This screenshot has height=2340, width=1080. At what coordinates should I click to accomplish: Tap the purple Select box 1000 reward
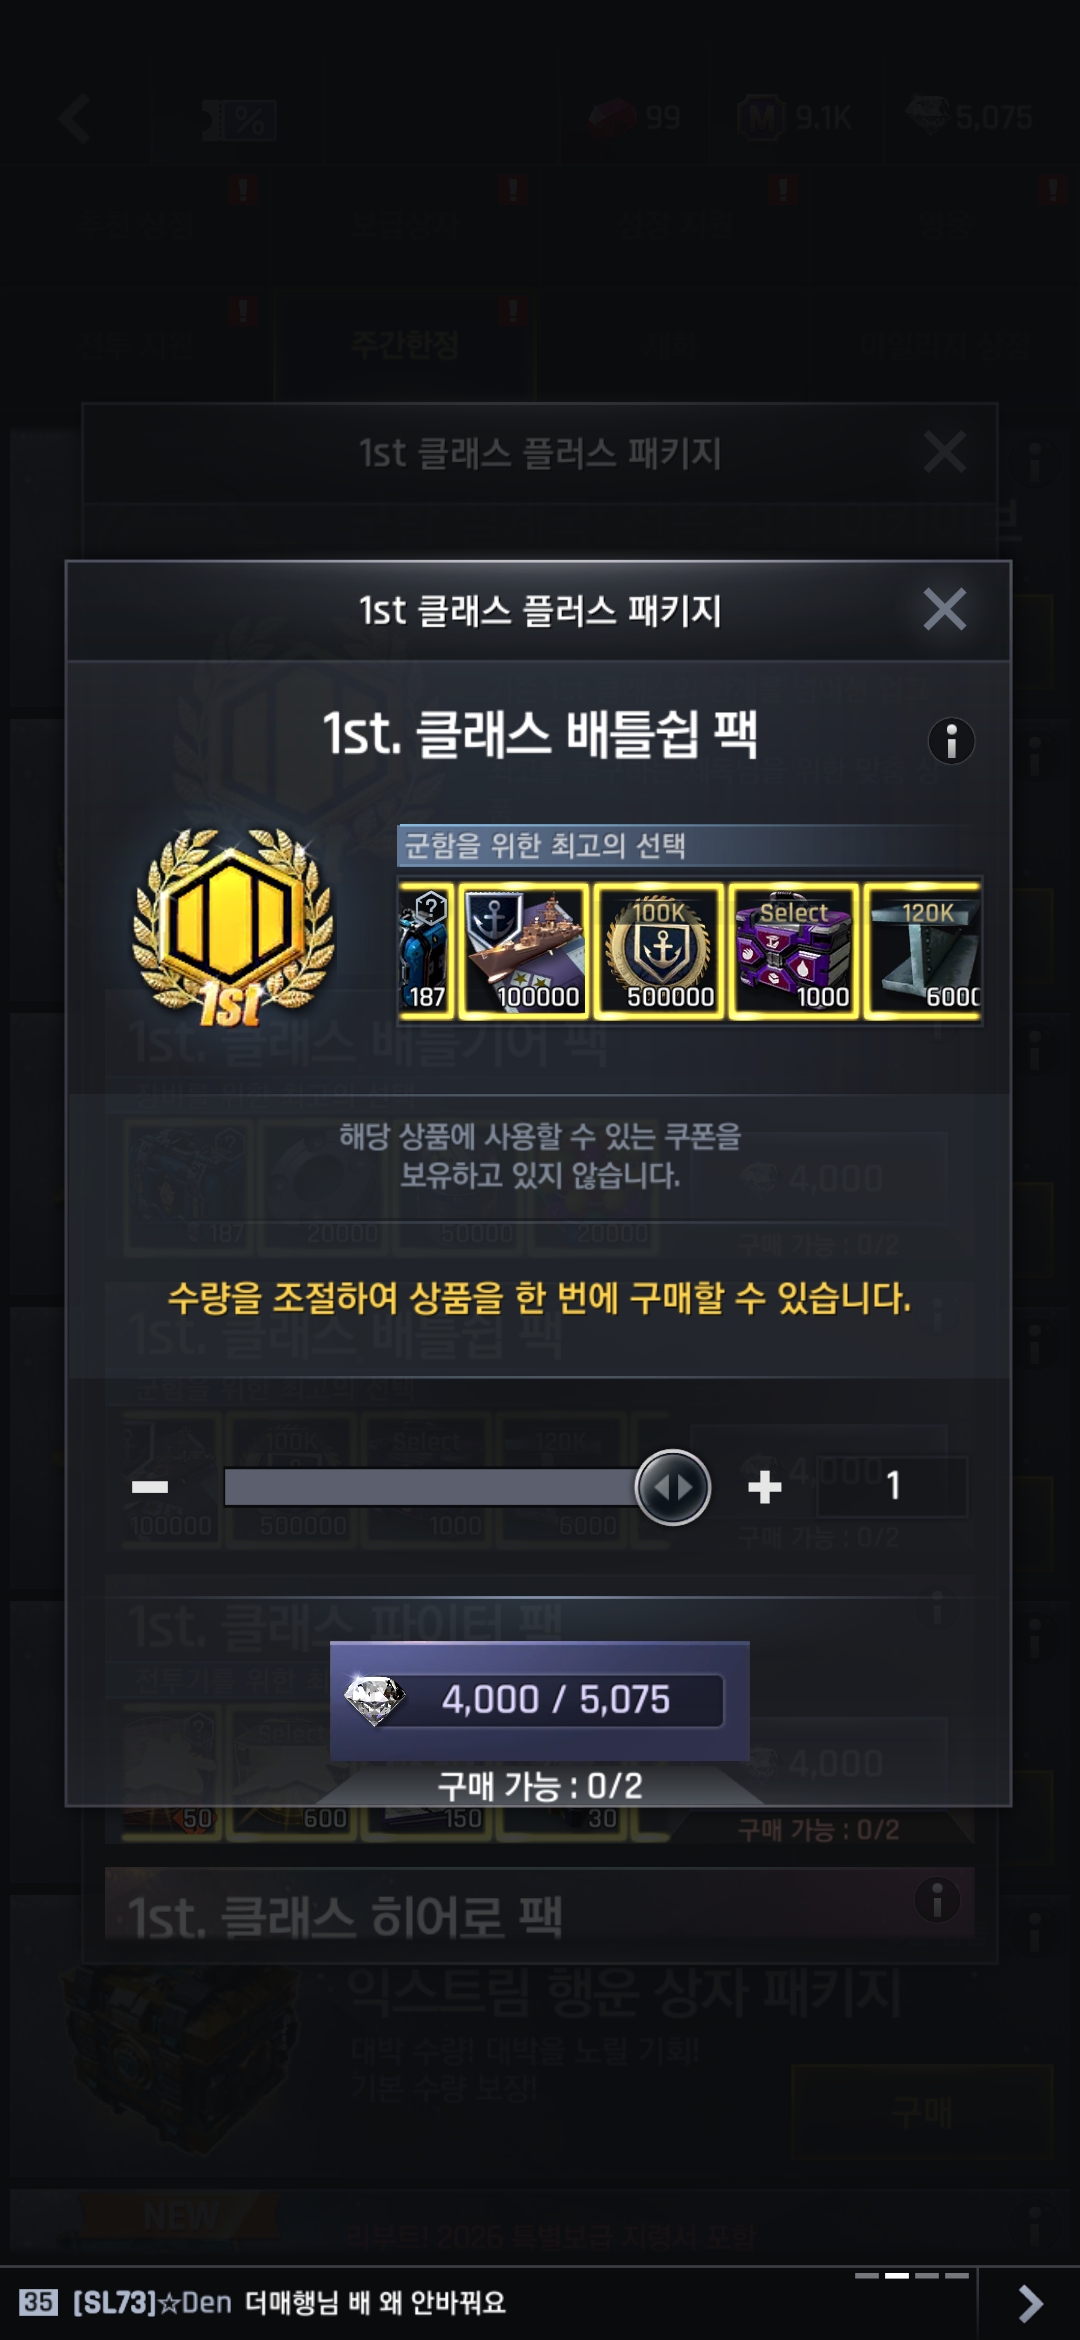click(794, 951)
